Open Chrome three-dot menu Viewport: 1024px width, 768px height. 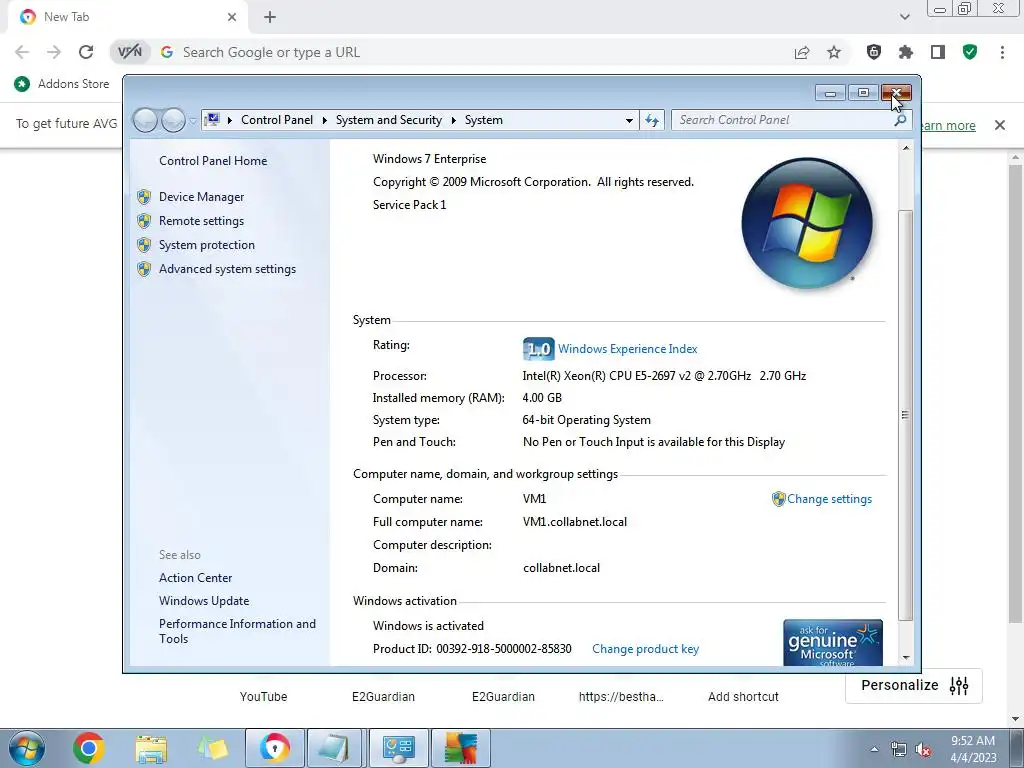coord(1002,52)
